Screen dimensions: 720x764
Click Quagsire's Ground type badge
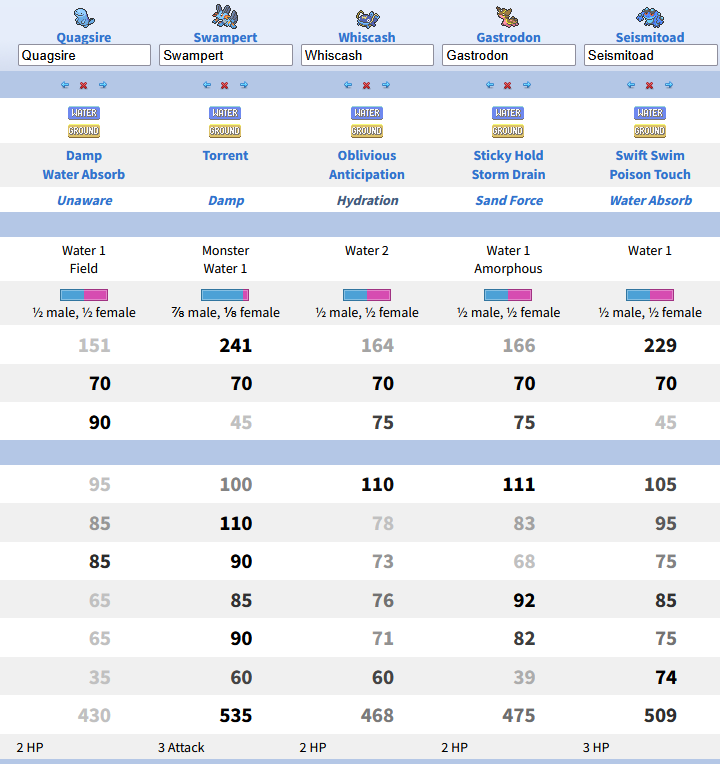(x=84, y=131)
